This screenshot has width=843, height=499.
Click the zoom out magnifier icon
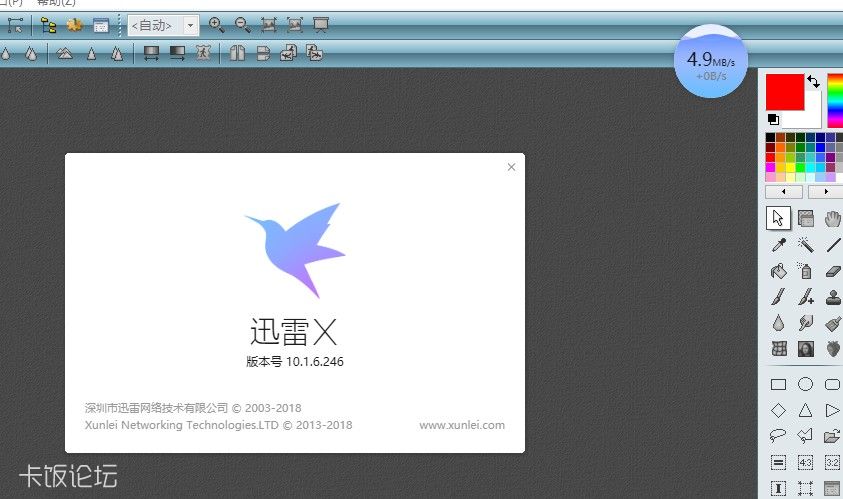pyautogui.click(x=242, y=25)
